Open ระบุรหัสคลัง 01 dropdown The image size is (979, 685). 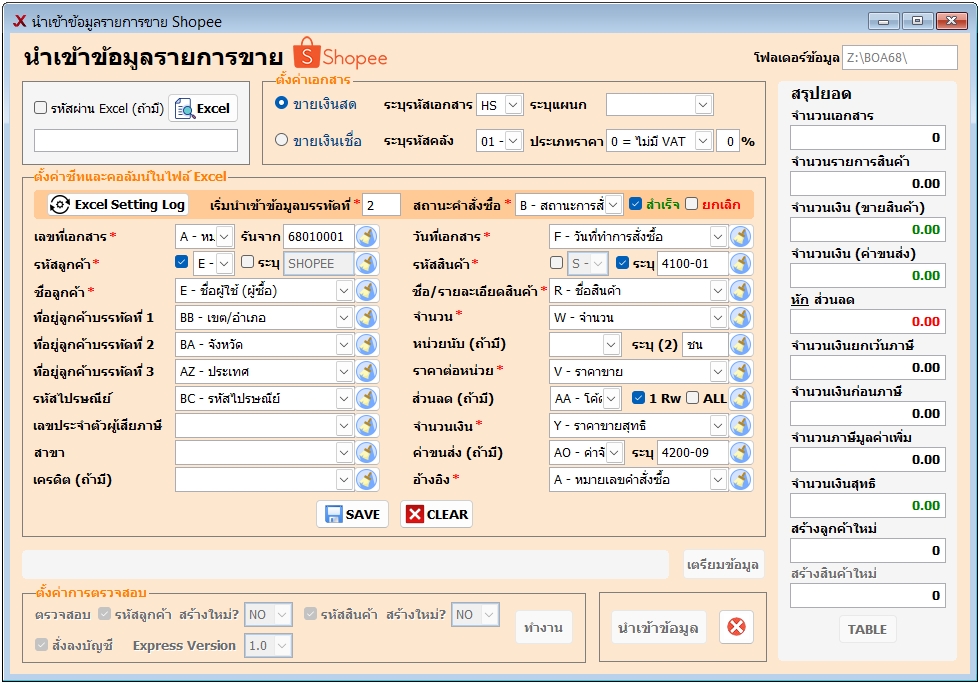pyautogui.click(x=513, y=141)
